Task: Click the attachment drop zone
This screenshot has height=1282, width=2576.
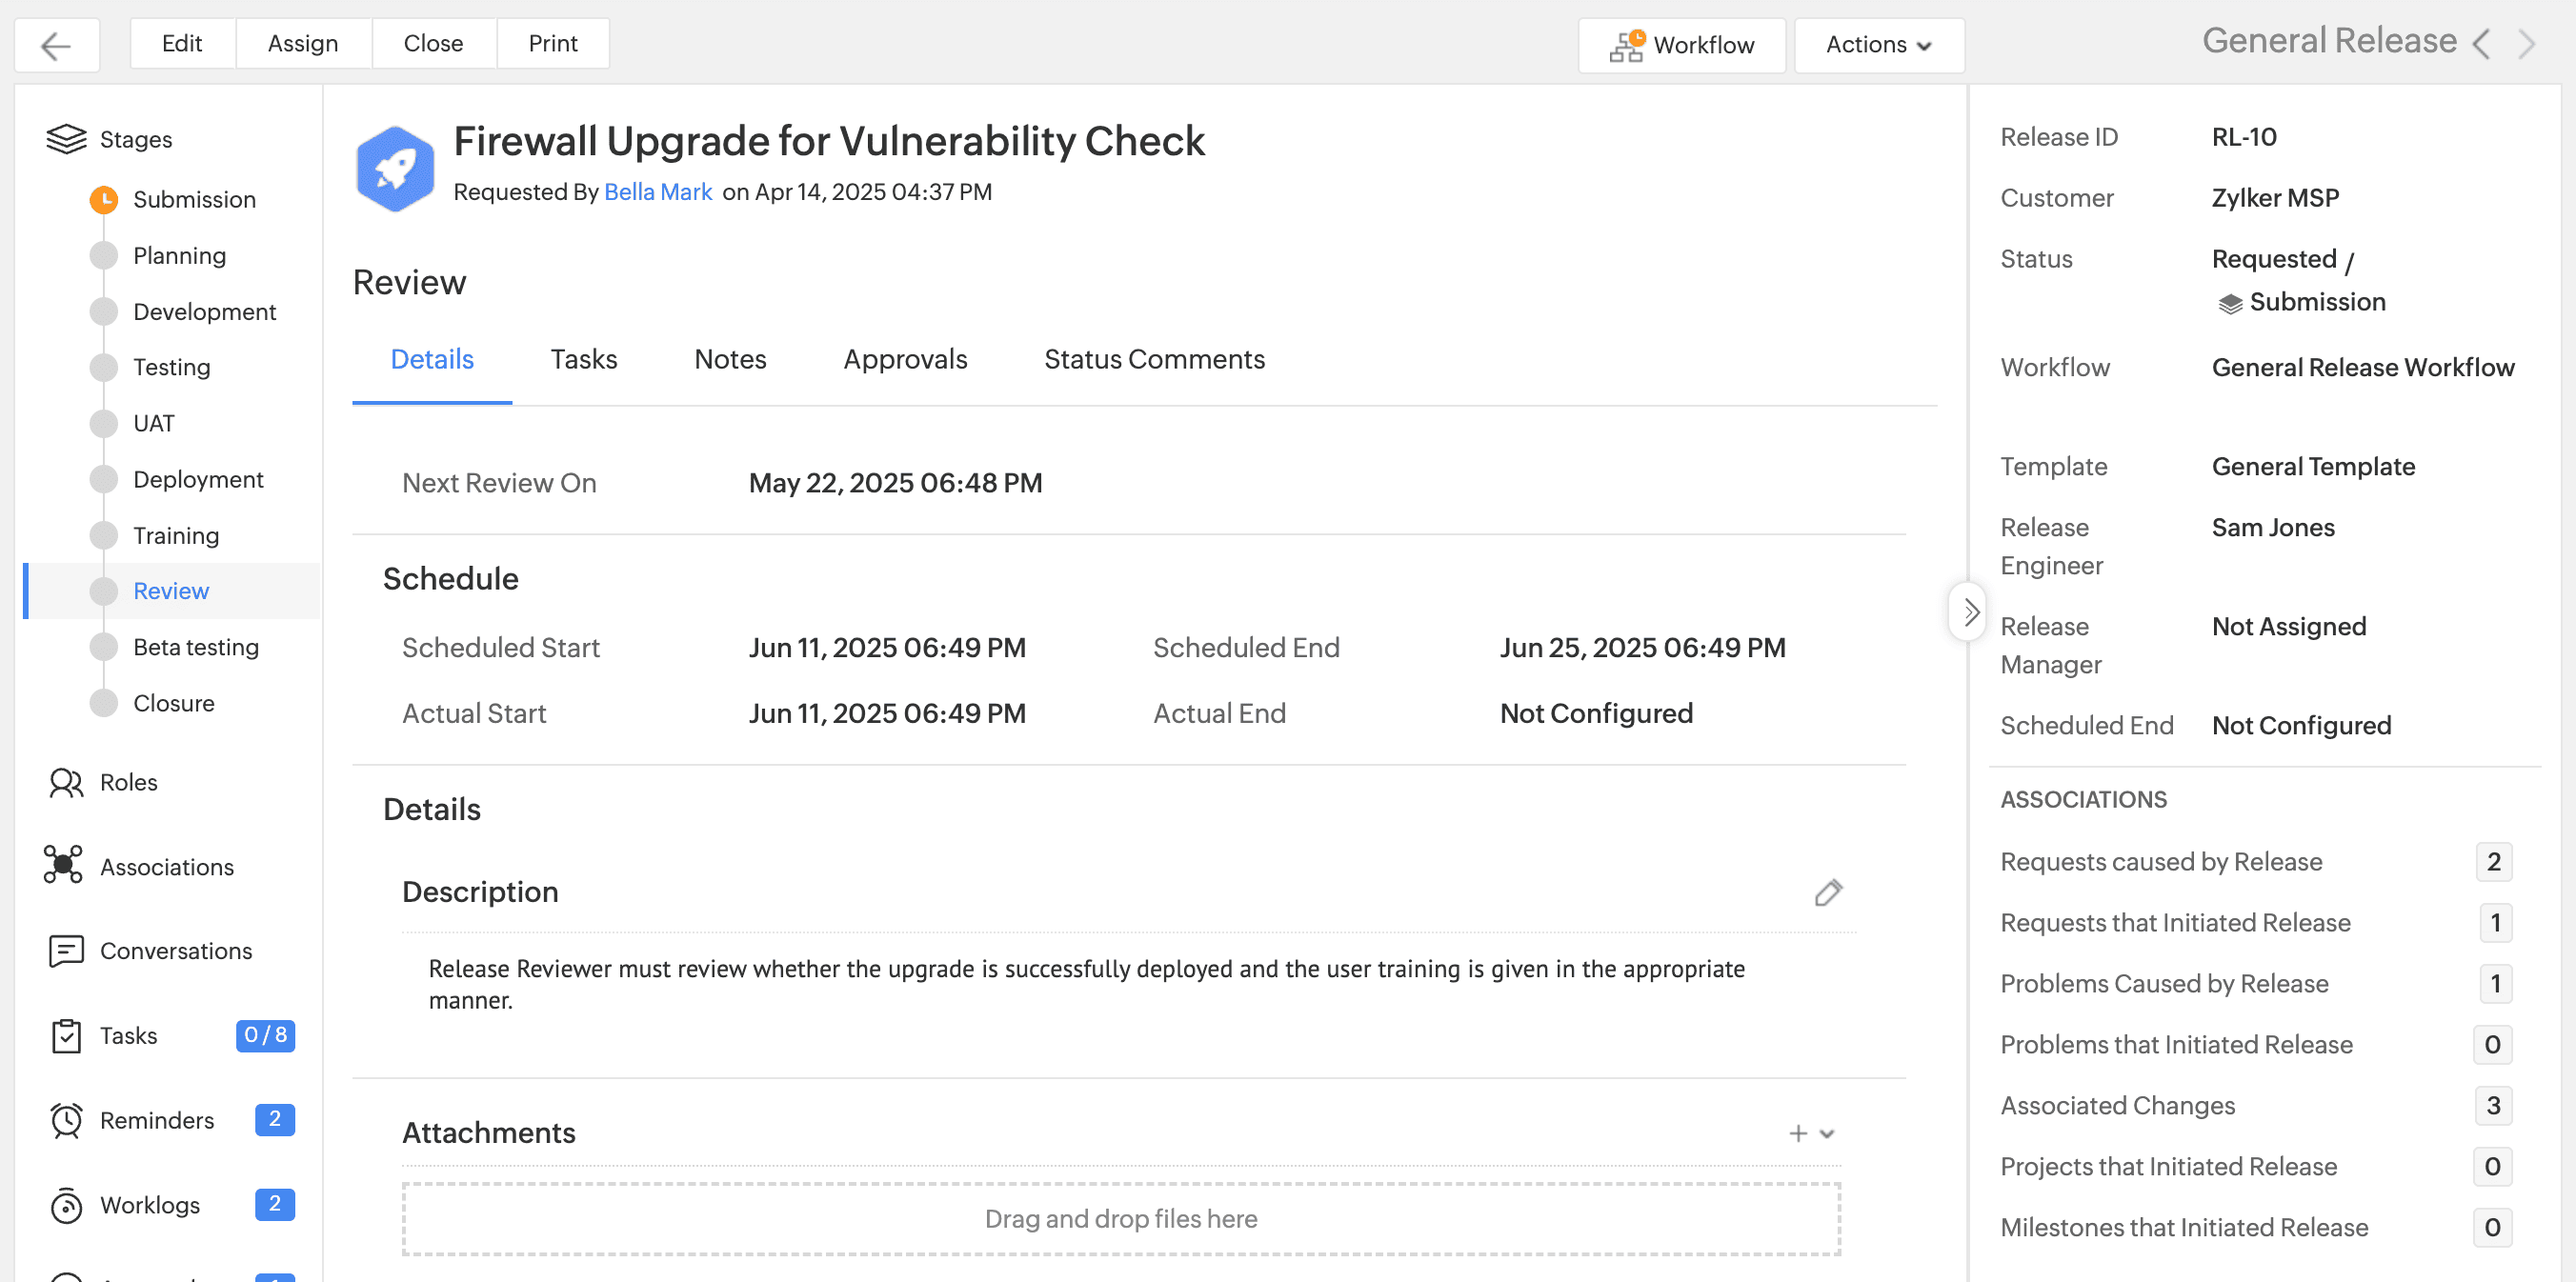Action: [x=1120, y=1218]
